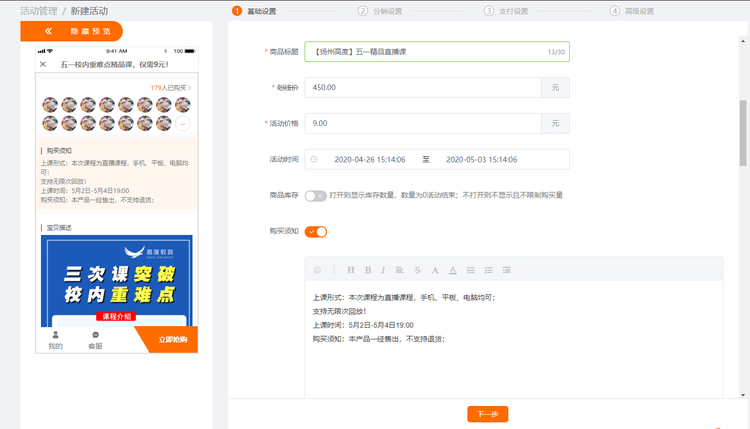This screenshot has width=750, height=429.
Task: Go to step 3 支付设置
Action: point(506,11)
